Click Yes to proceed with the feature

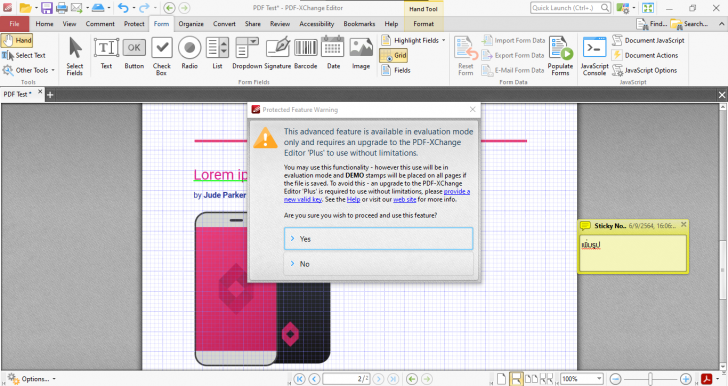378,239
